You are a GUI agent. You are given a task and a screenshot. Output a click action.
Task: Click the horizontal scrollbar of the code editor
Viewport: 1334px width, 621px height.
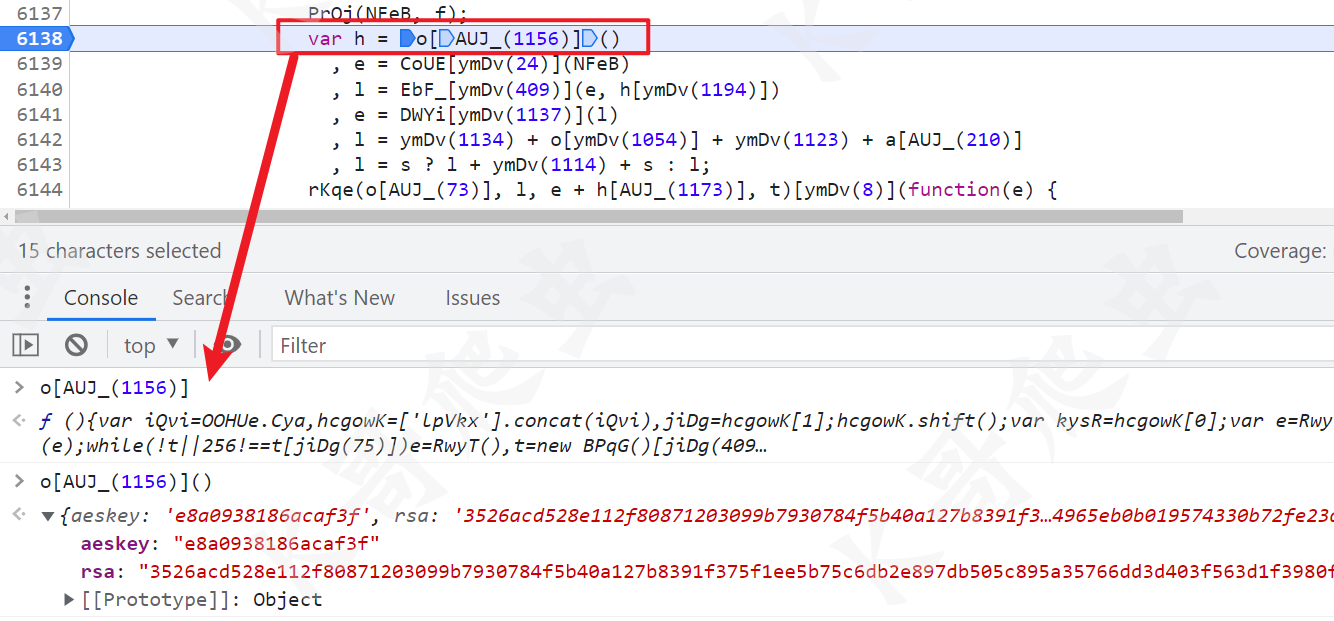click(599, 216)
